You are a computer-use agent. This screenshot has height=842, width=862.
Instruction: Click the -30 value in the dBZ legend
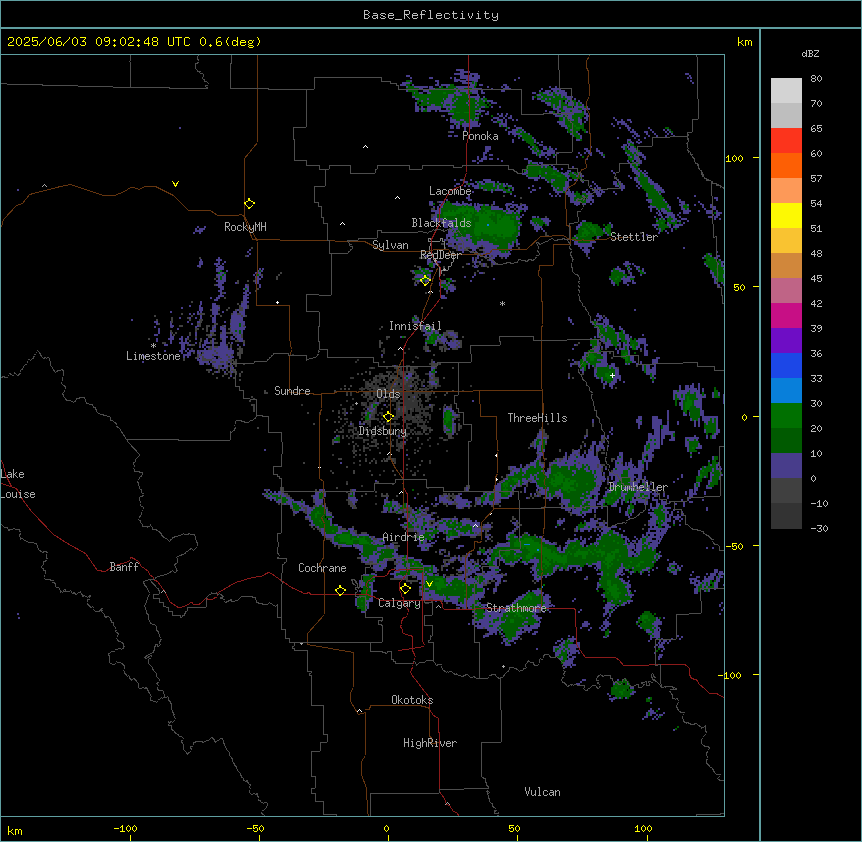pos(819,528)
